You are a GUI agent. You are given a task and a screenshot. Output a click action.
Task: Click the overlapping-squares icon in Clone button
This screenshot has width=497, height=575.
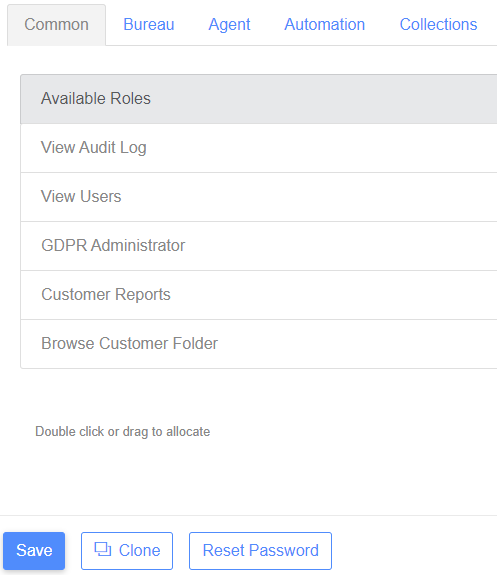103,549
